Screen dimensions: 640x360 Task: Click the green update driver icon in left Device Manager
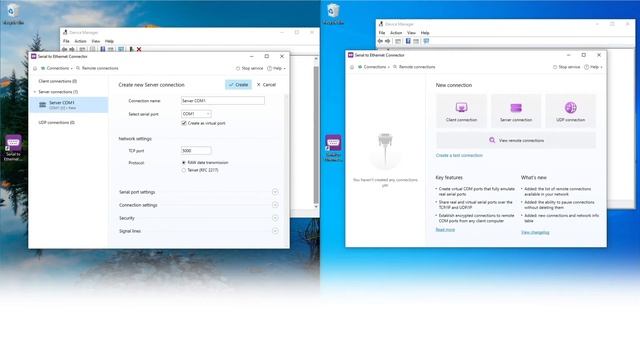pos(131,49)
